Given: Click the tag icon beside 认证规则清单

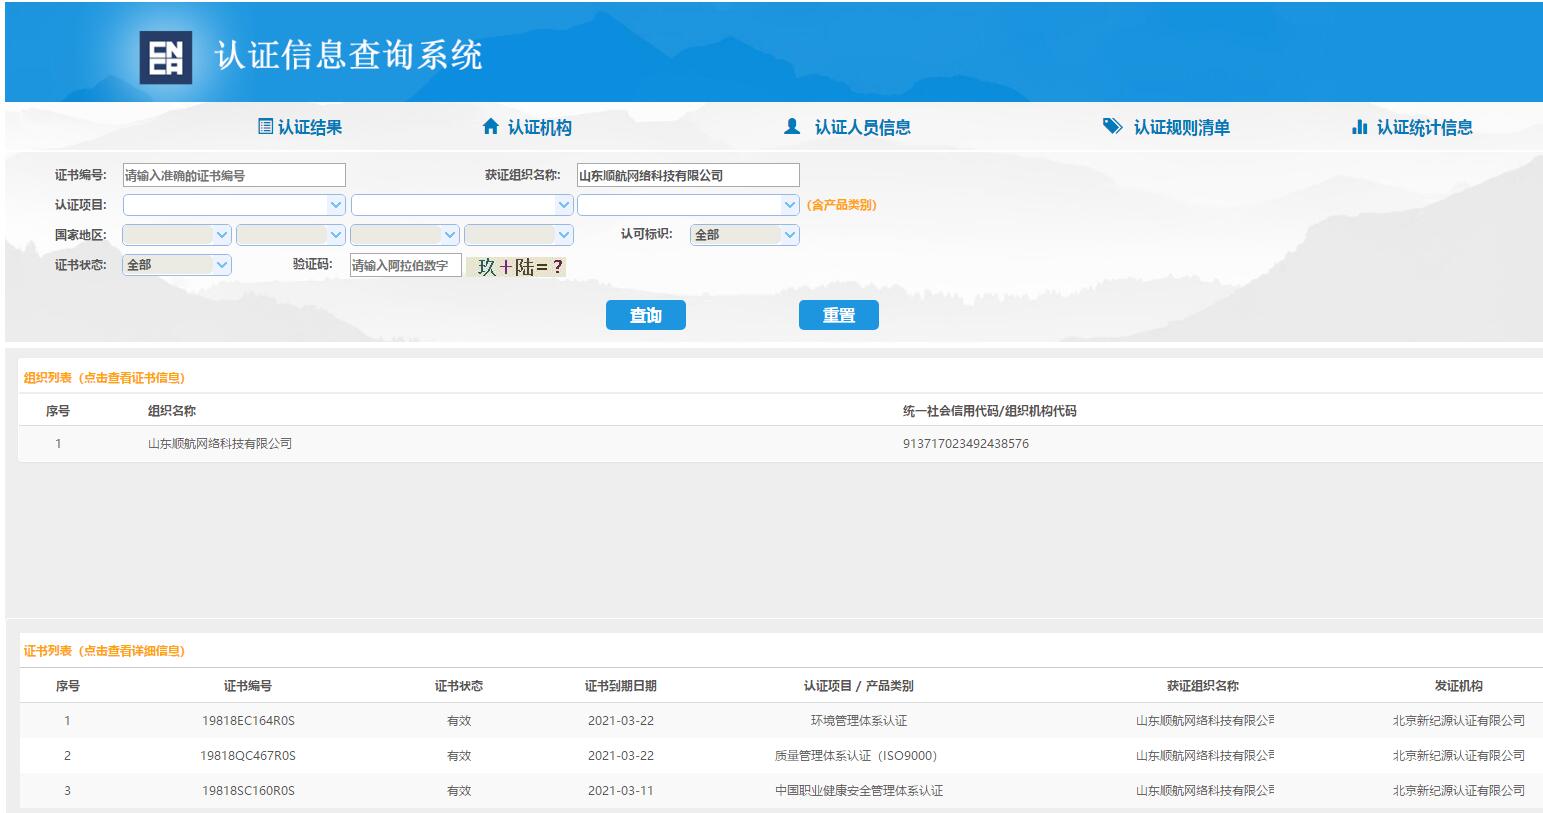Looking at the screenshot, I should pyautogui.click(x=1112, y=127).
